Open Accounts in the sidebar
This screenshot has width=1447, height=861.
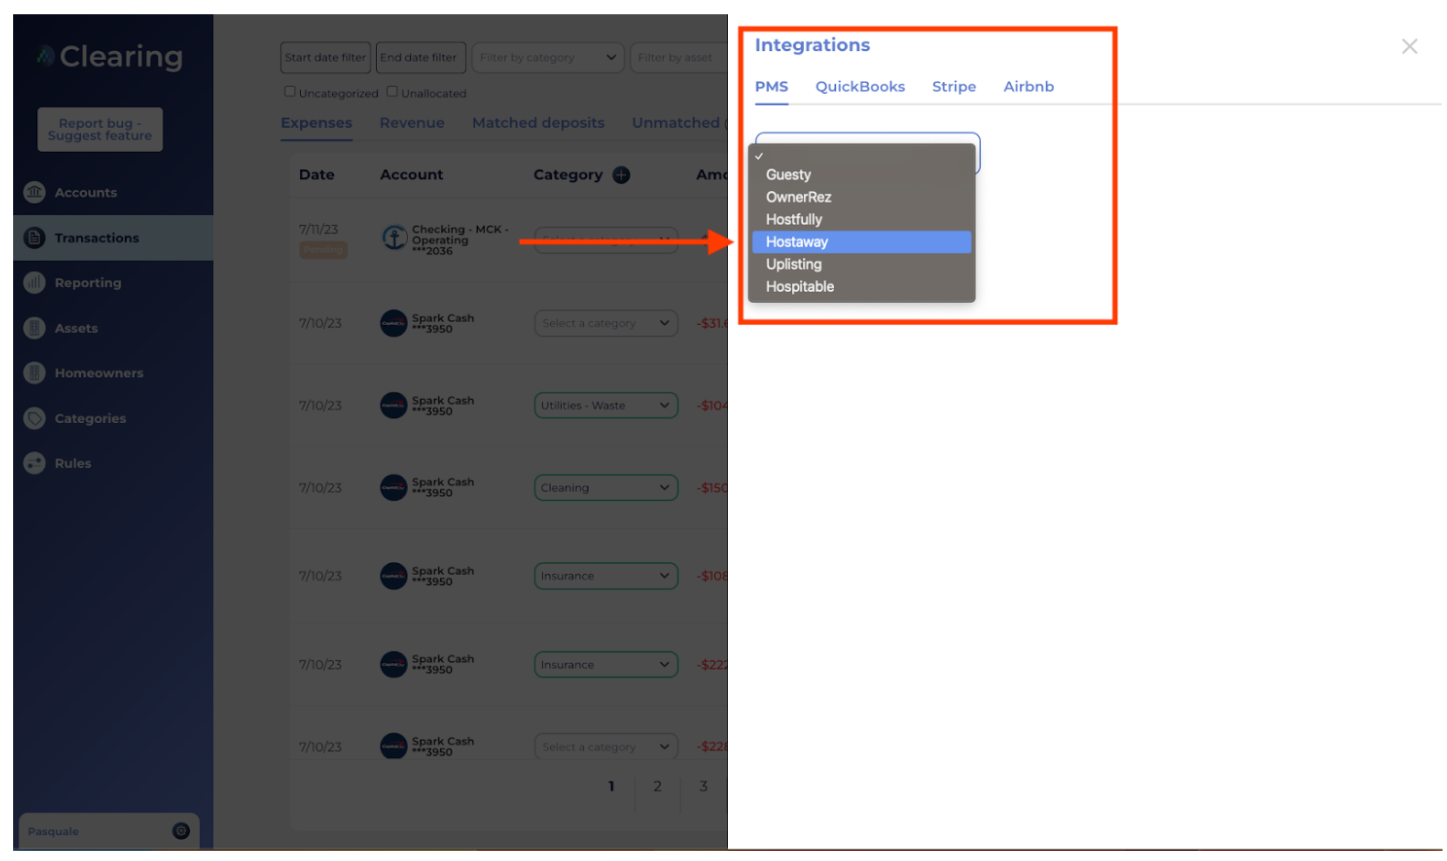point(86,192)
